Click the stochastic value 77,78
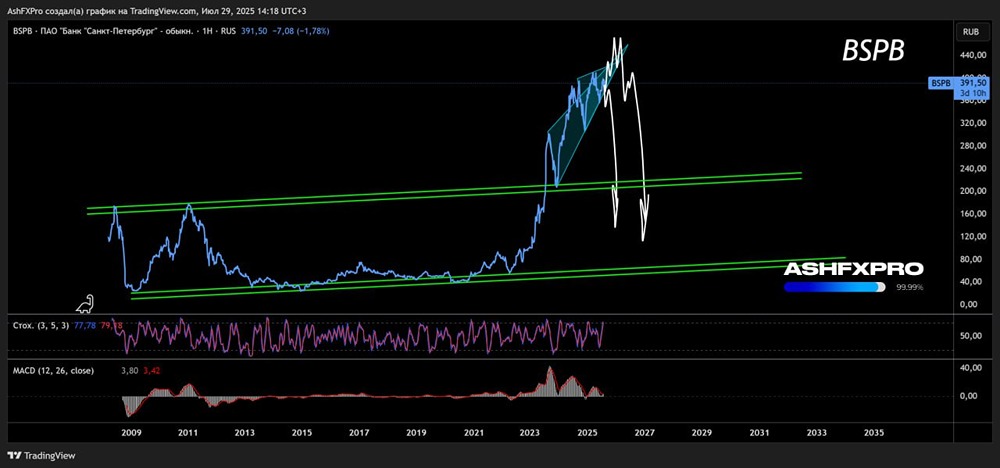Screen dimensions: 1000x468 [x=84, y=325]
